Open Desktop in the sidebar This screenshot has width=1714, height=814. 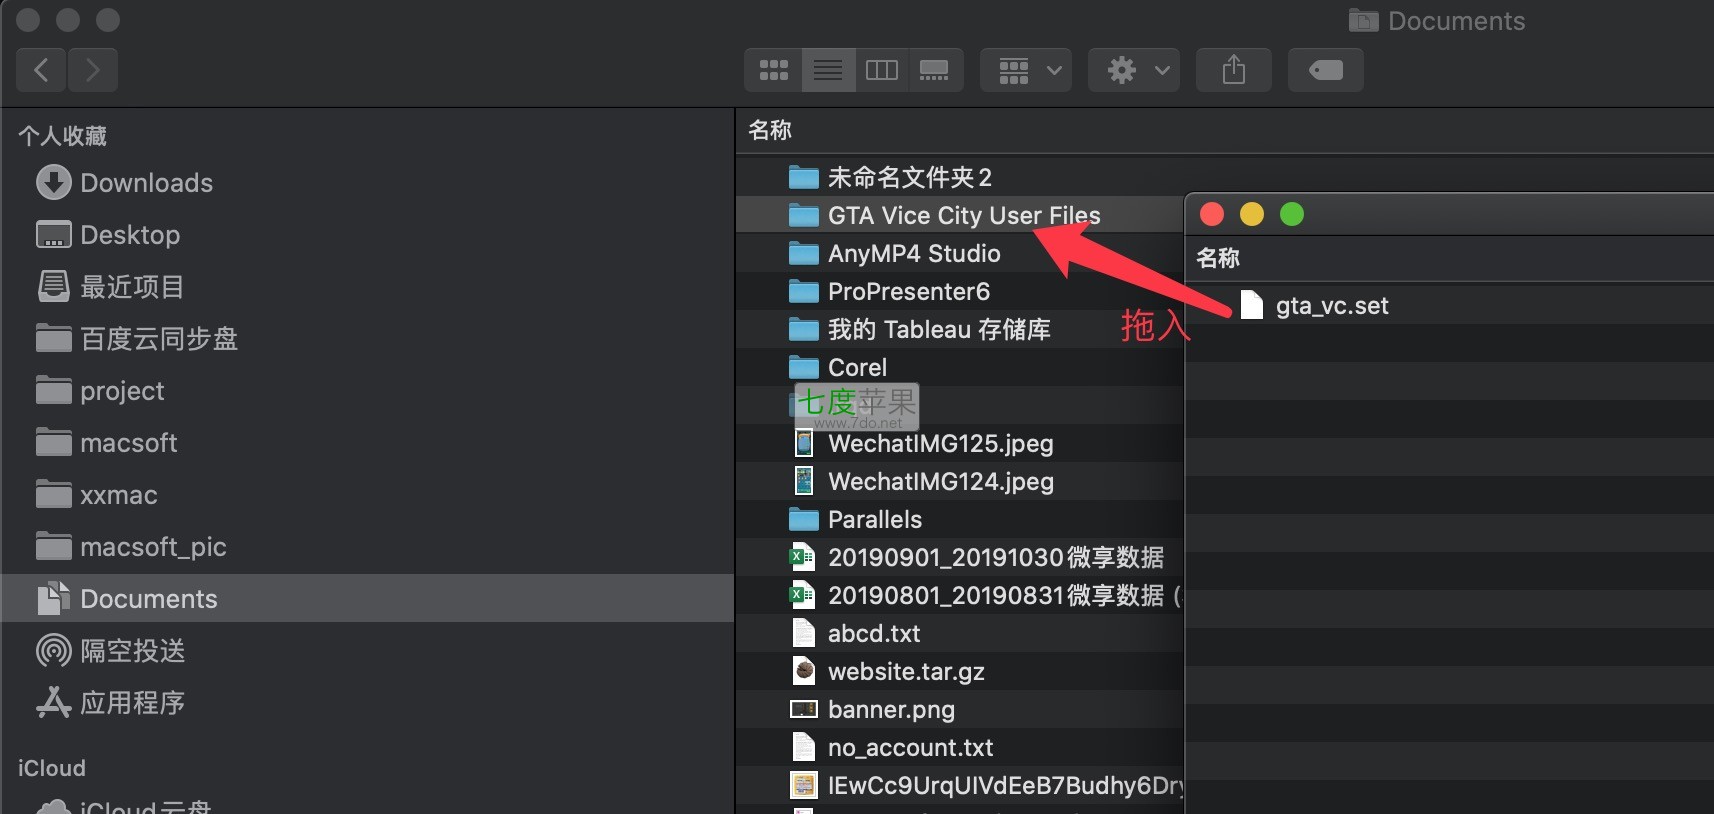tap(368, 235)
